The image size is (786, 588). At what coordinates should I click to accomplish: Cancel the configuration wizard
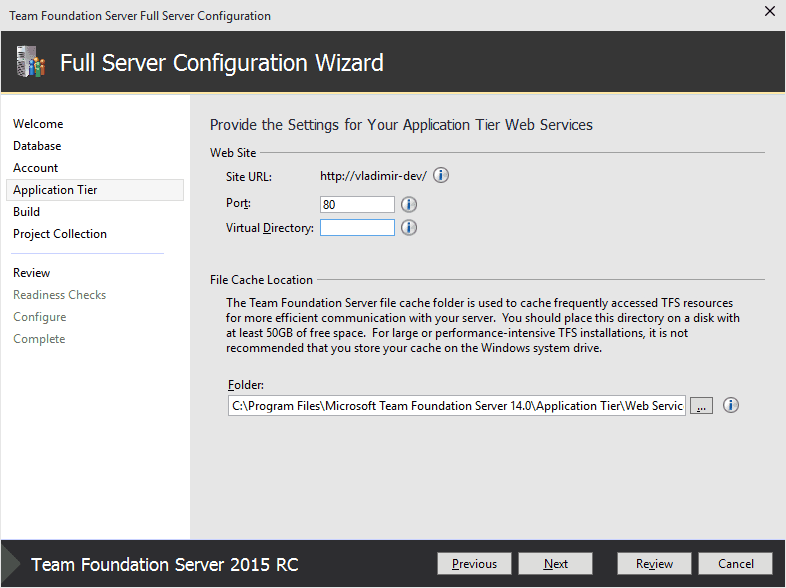[x=736, y=564]
